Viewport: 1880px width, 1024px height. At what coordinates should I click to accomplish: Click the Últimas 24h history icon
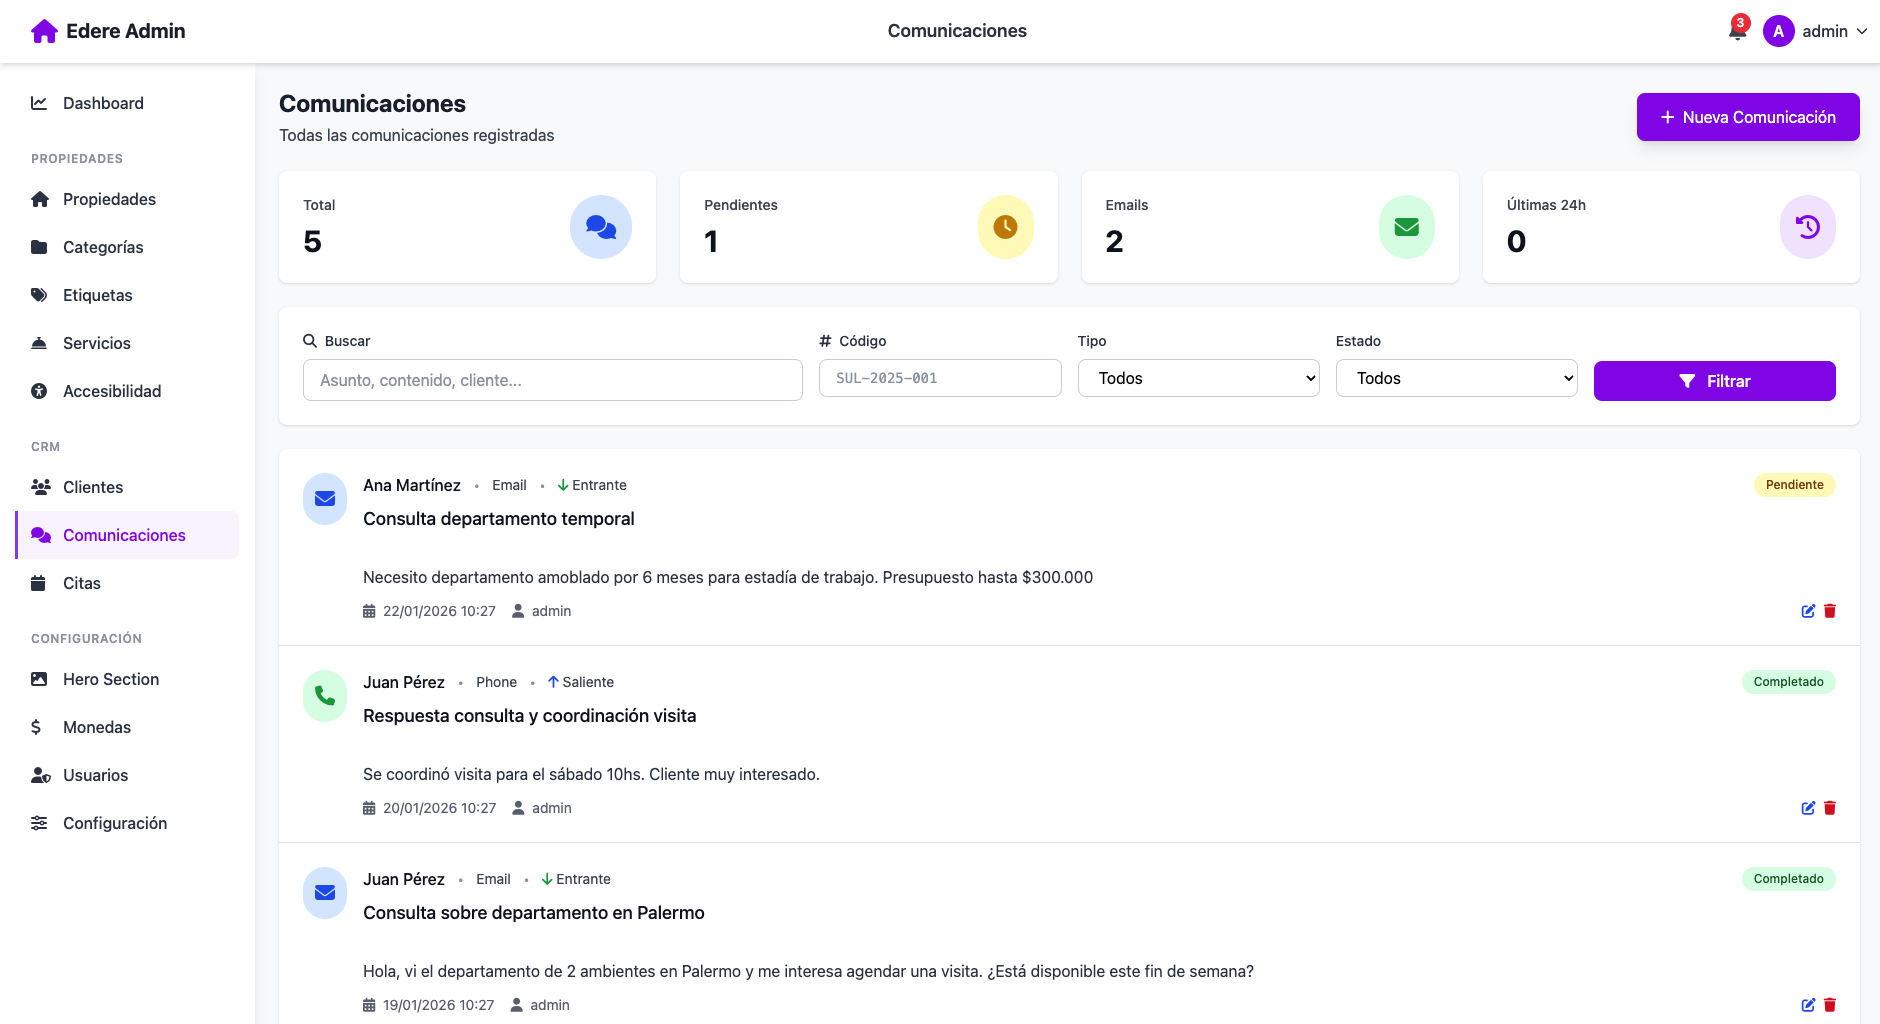(1807, 227)
